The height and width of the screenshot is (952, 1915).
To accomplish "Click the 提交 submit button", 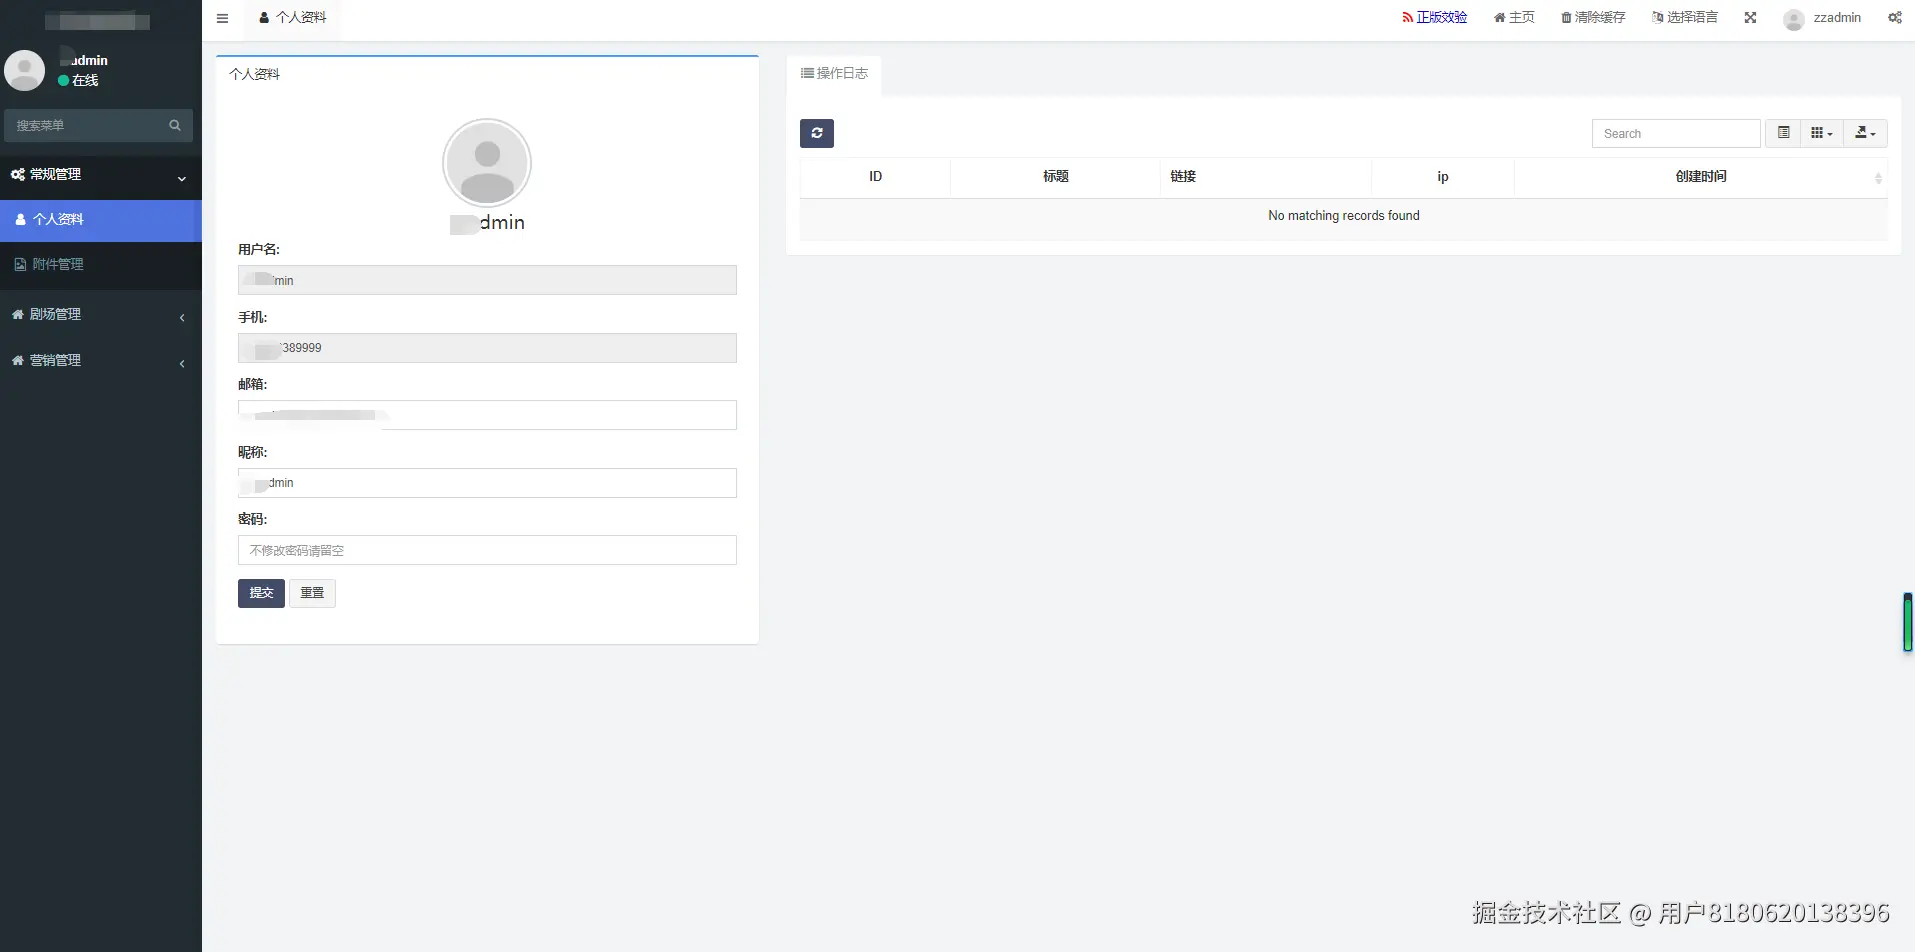I will point(261,593).
